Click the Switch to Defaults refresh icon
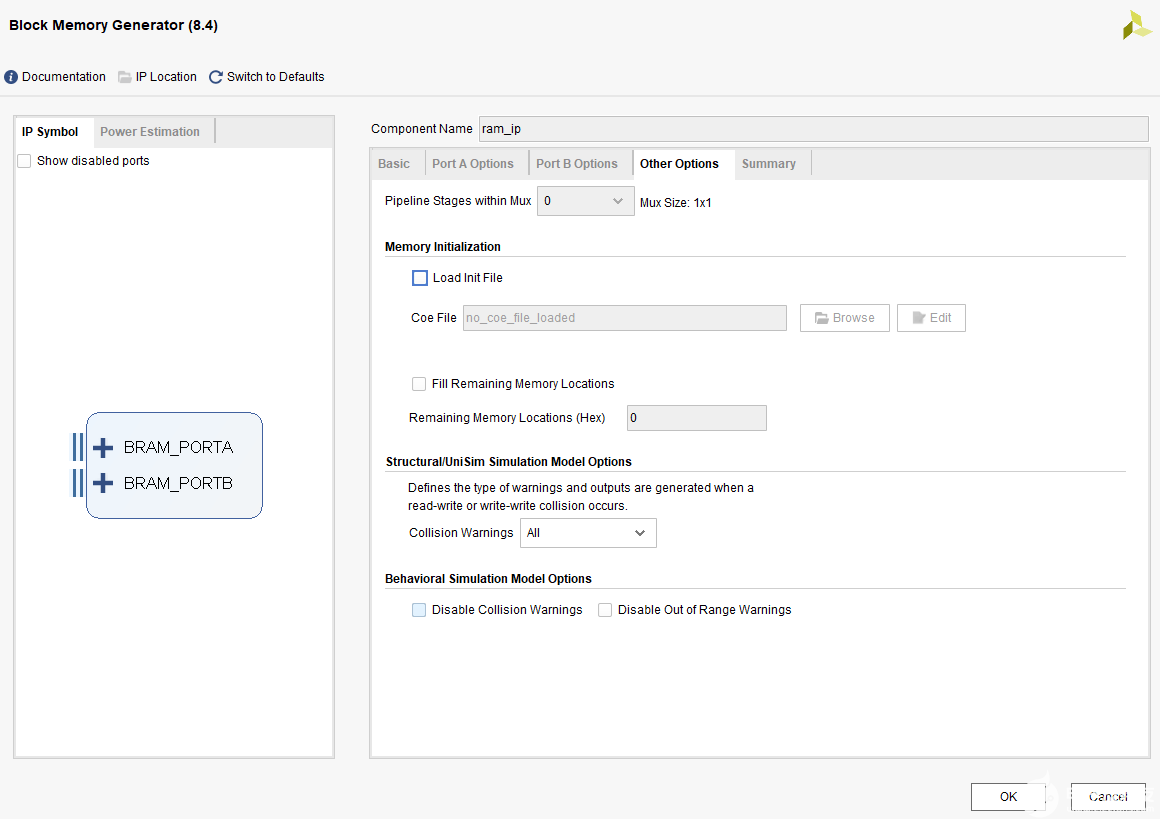The image size is (1160, 819). (216, 77)
